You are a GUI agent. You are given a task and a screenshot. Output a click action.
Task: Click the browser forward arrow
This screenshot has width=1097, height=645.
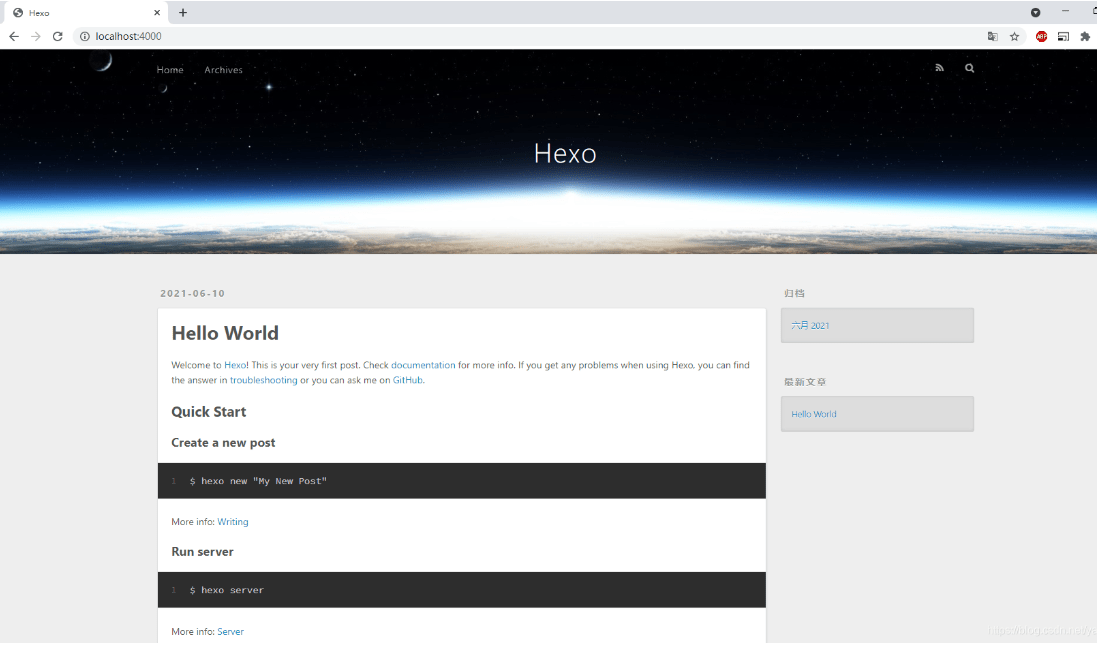click(x=36, y=36)
